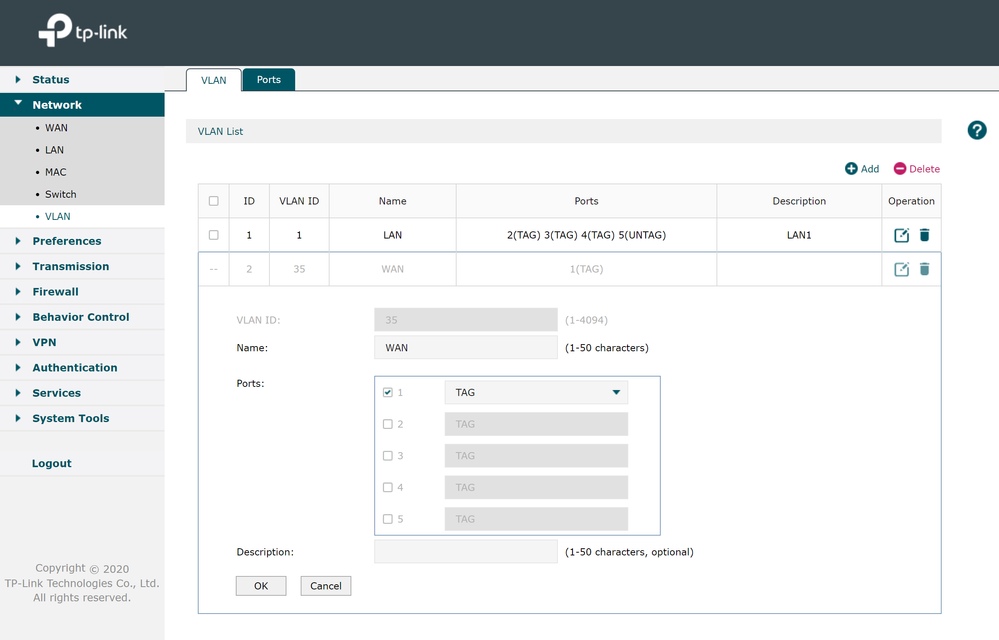Edit the LAN VLAN entry
Screen dimensions: 999x640
point(901,235)
